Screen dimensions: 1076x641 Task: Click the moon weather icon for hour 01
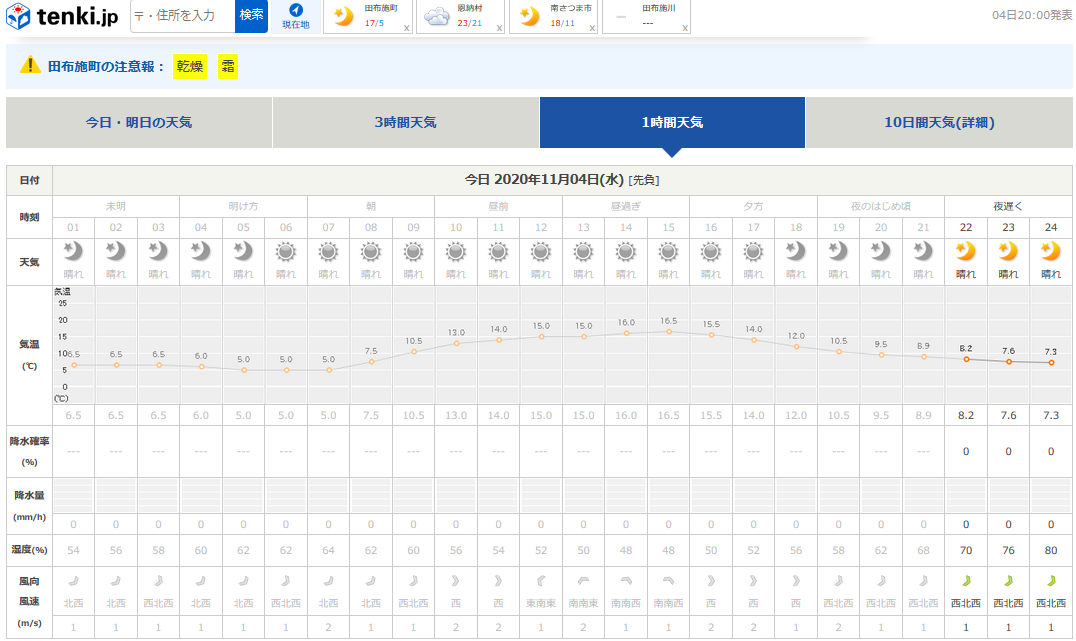(73, 252)
